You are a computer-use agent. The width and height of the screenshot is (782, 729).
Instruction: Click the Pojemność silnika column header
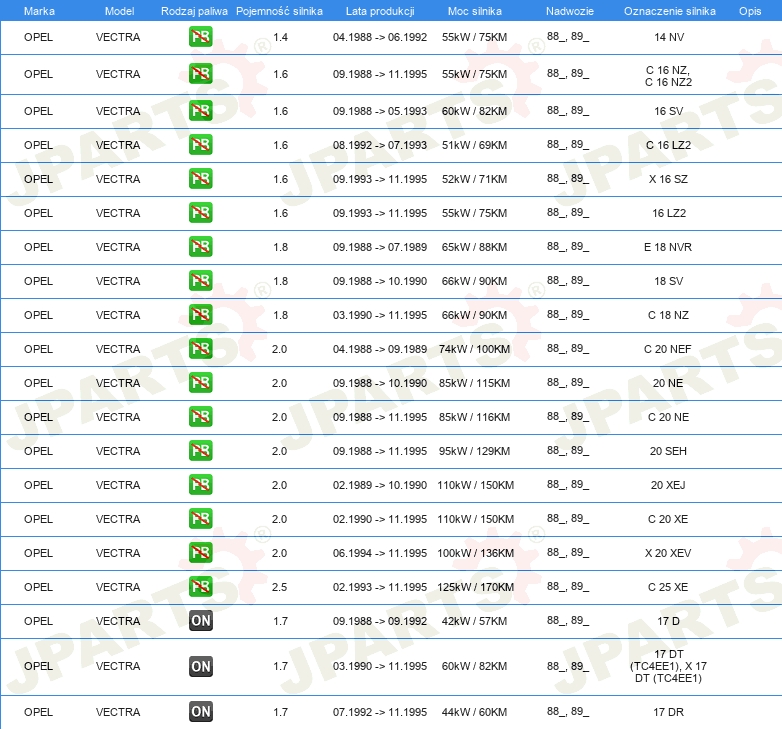[x=279, y=11]
